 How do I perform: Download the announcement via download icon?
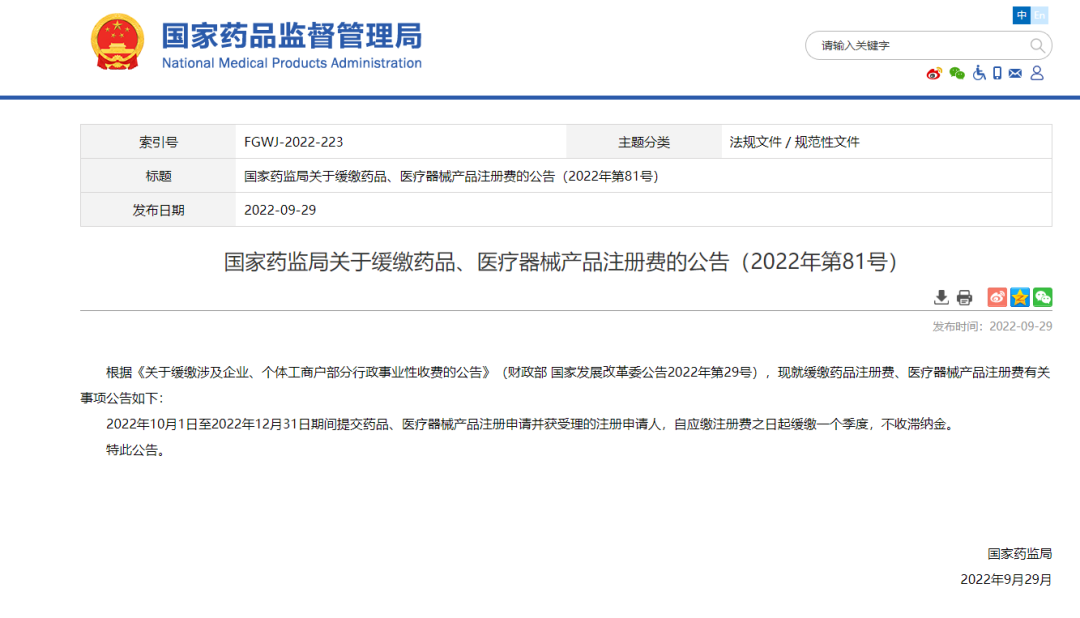point(941,297)
